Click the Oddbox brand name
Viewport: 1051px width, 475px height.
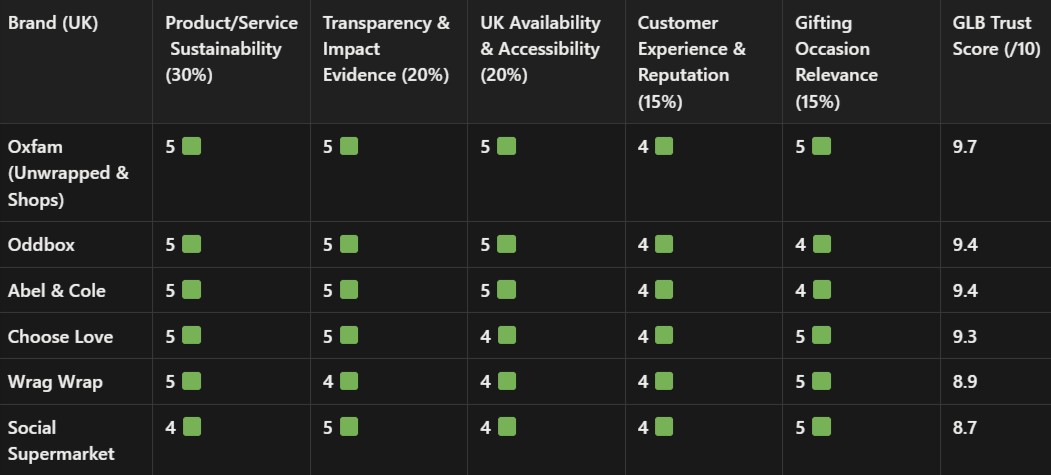41,245
